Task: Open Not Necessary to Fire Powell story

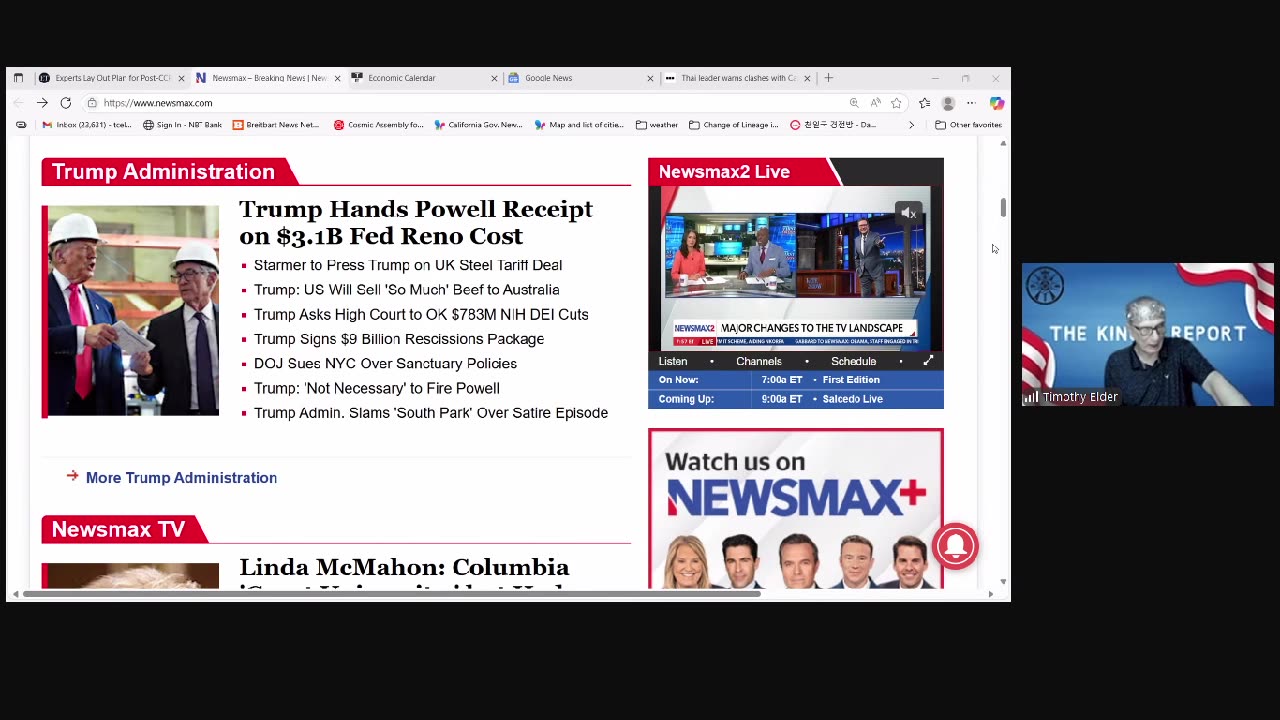Action: [377, 388]
